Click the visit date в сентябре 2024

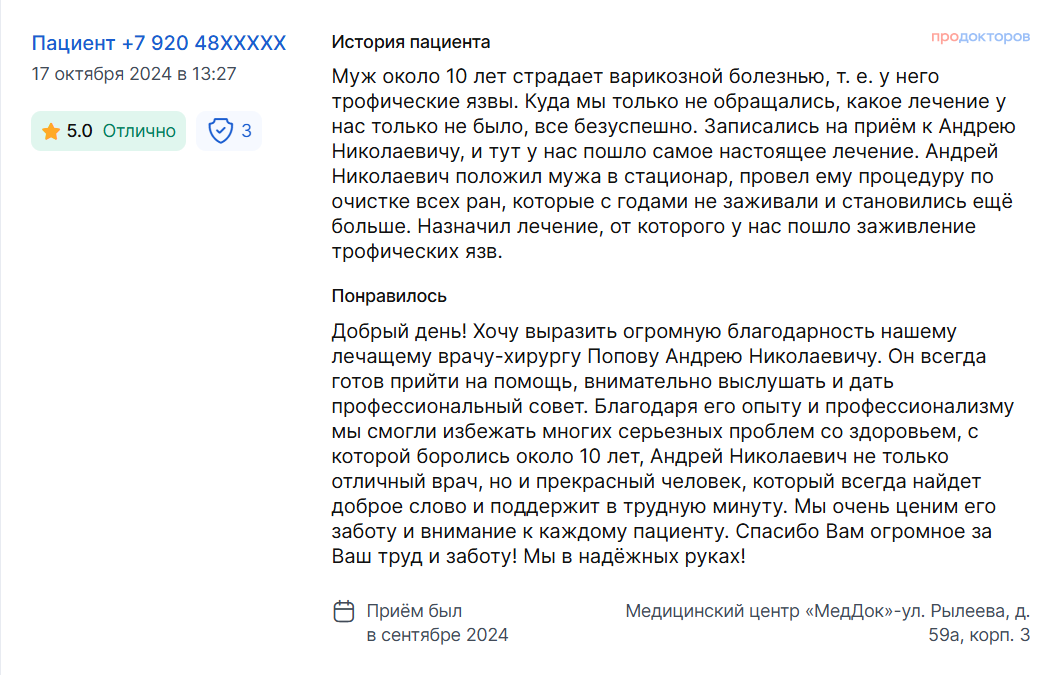point(437,635)
